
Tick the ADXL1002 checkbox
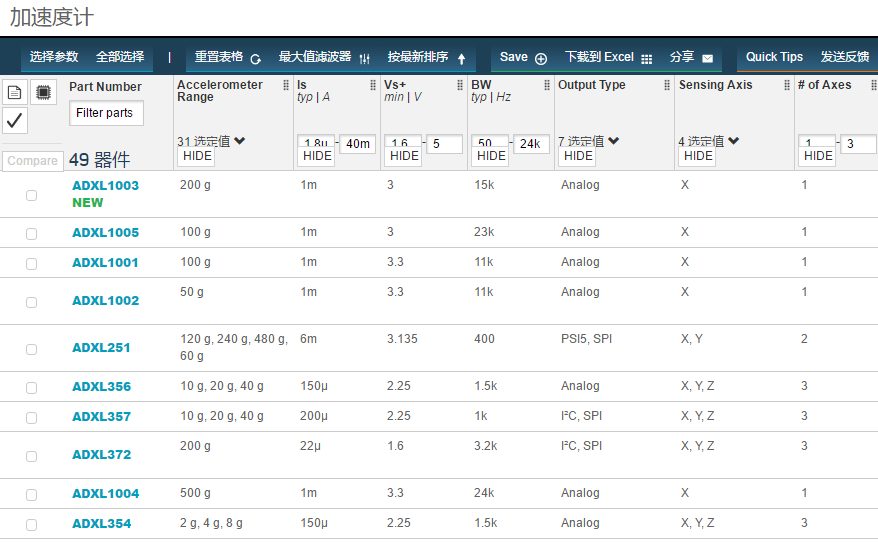(31, 302)
